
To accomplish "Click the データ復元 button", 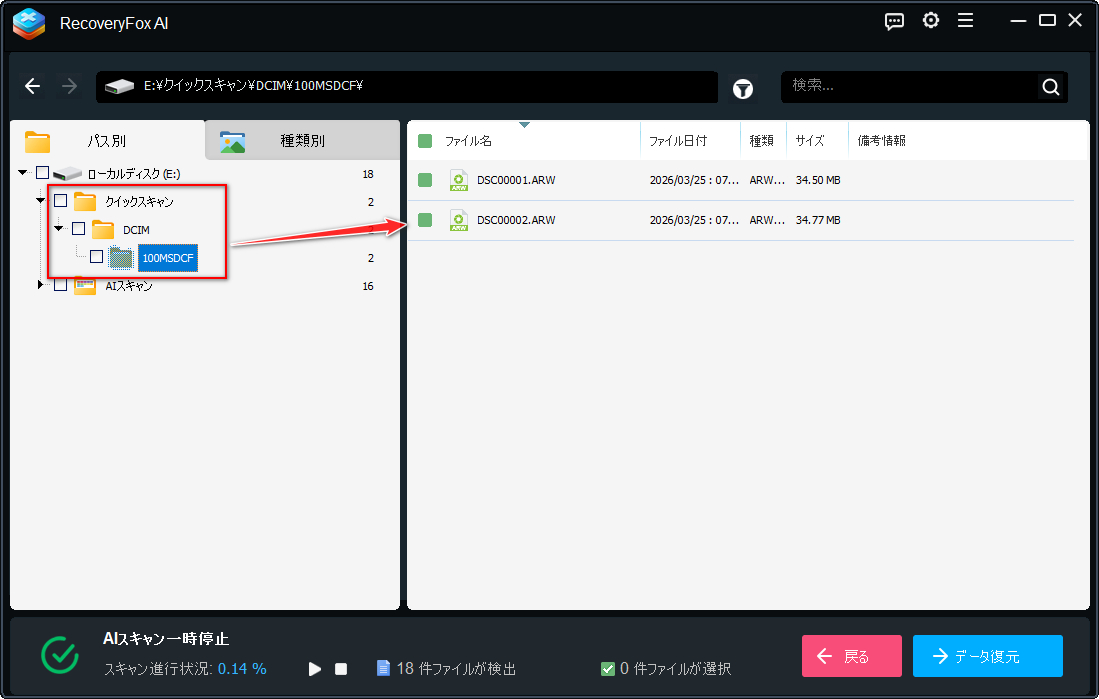I will 988,656.
